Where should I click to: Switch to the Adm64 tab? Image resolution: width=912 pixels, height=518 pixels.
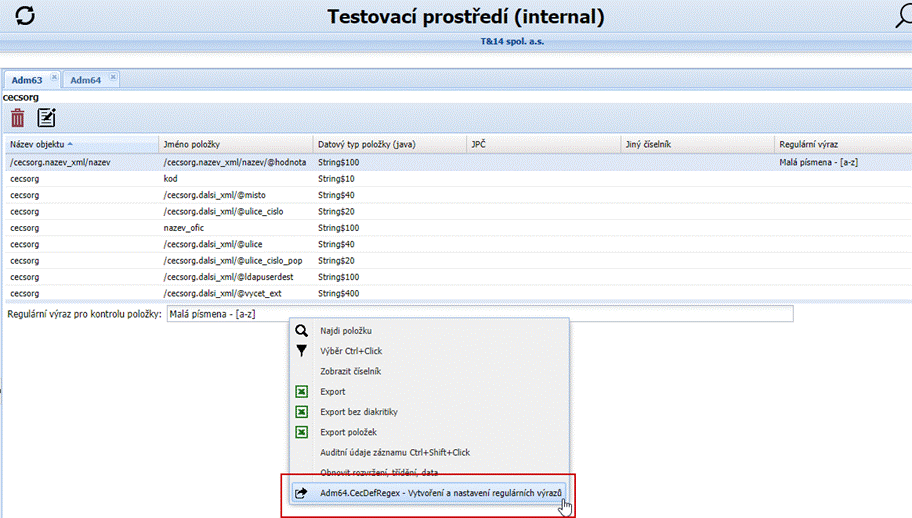tap(86, 79)
